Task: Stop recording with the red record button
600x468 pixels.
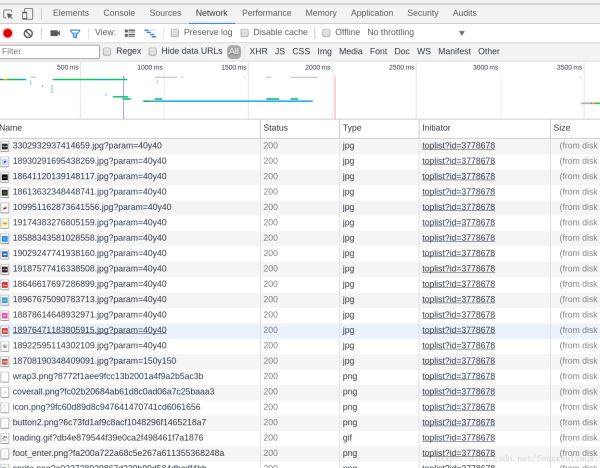Action: [x=8, y=33]
